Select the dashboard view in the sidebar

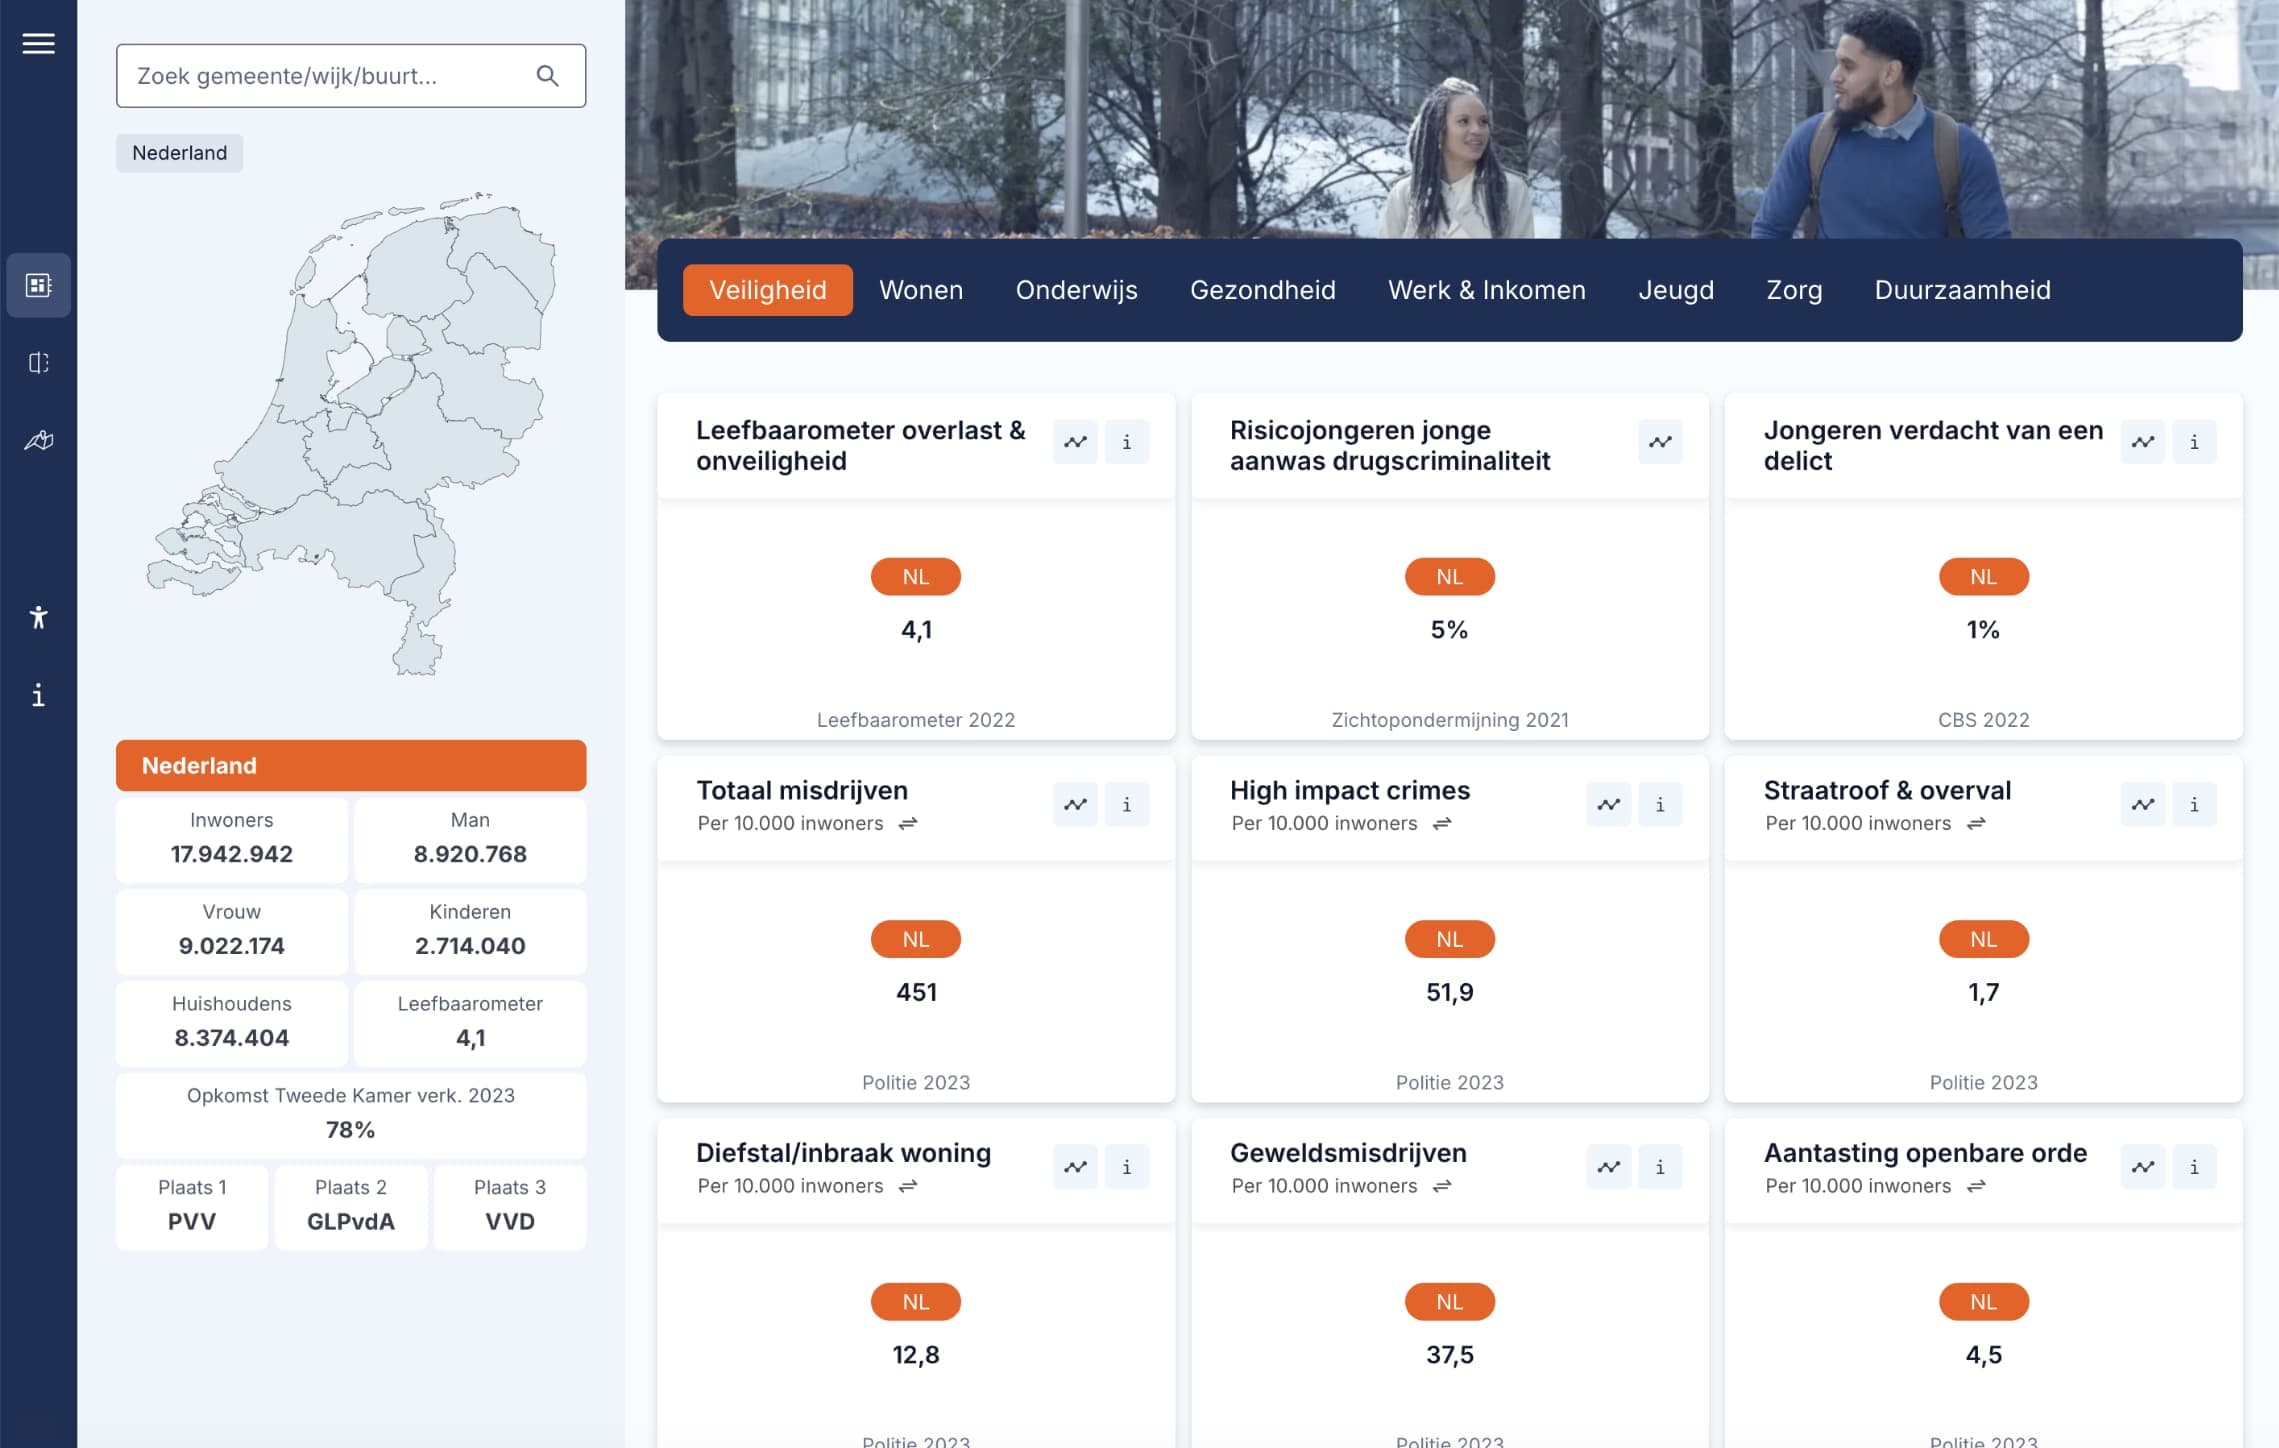[x=38, y=285]
